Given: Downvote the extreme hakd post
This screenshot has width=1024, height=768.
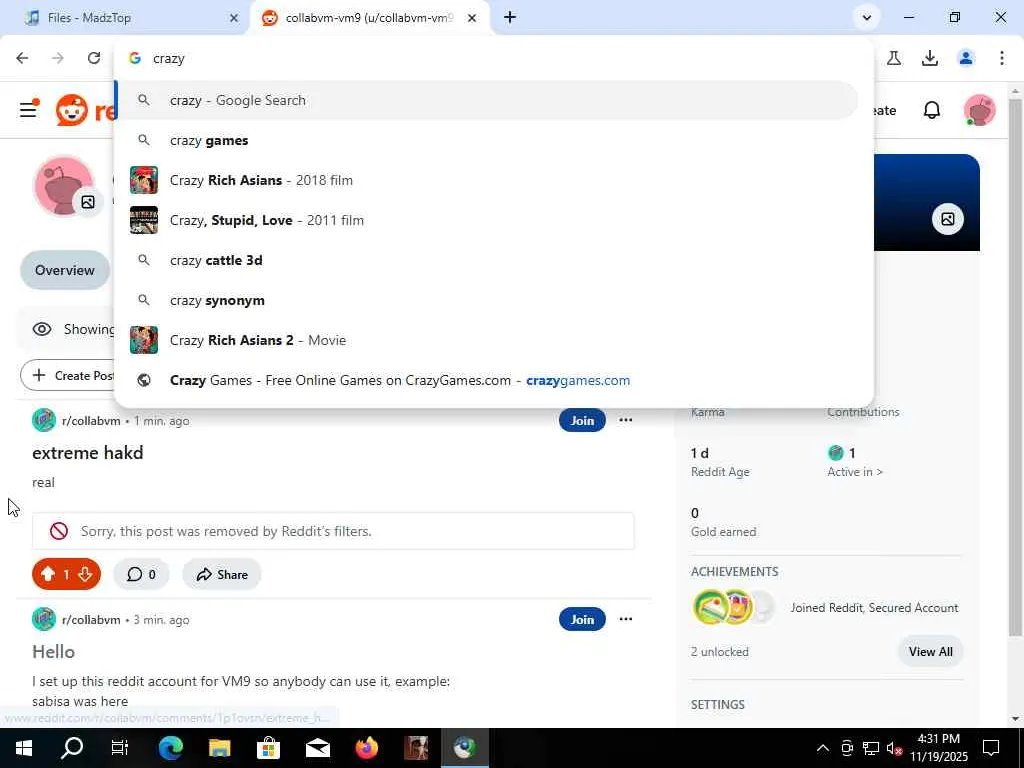Looking at the screenshot, I should tap(85, 574).
